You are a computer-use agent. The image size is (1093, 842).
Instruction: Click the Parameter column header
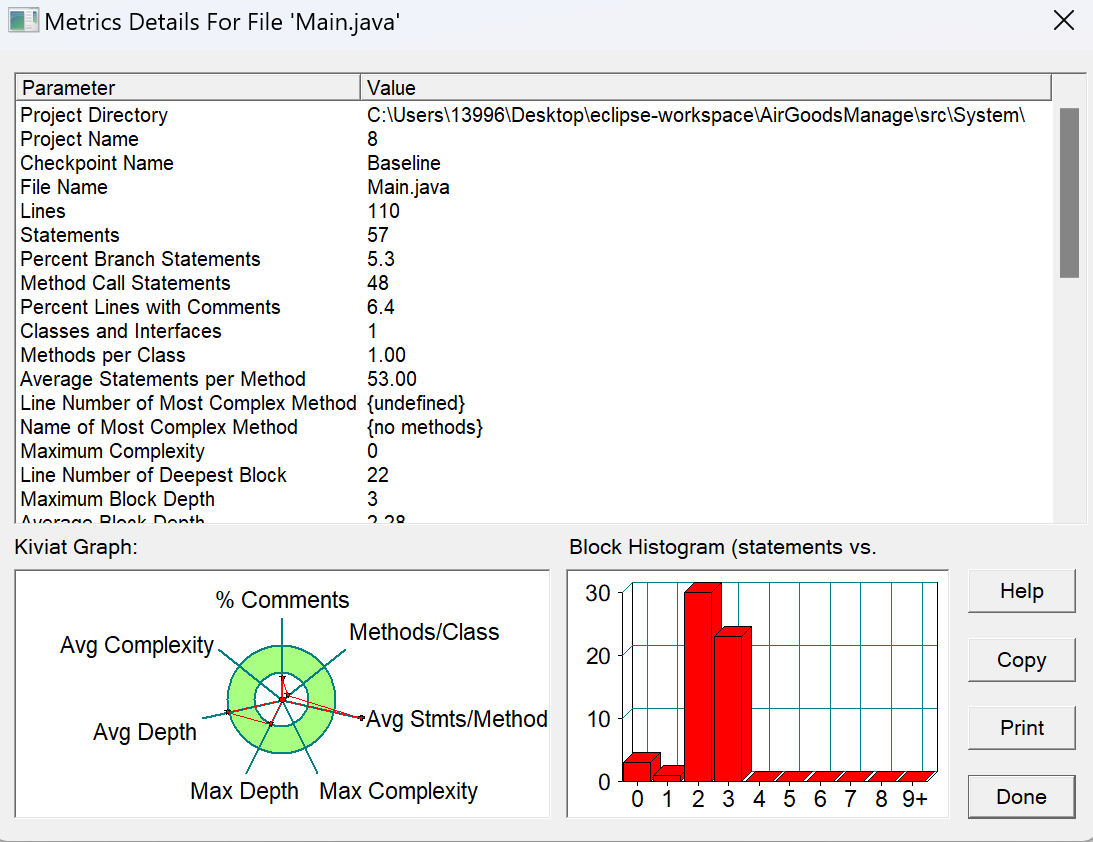[188, 88]
